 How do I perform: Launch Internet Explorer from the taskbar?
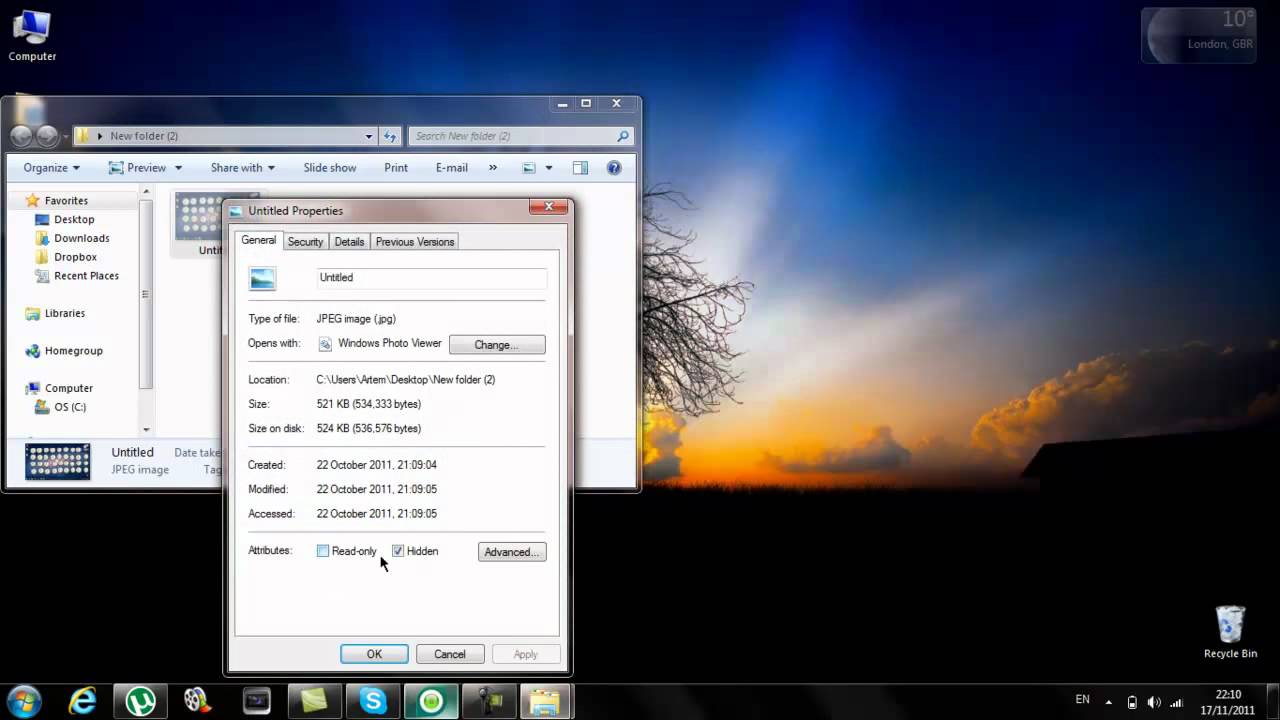coord(82,701)
